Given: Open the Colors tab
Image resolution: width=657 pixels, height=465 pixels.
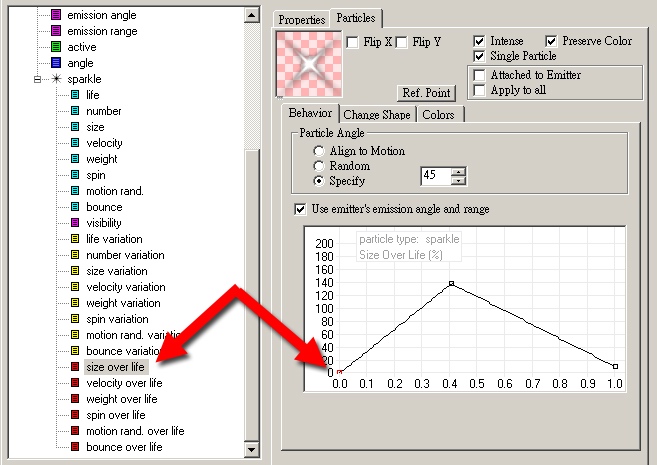Looking at the screenshot, I should point(438,115).
